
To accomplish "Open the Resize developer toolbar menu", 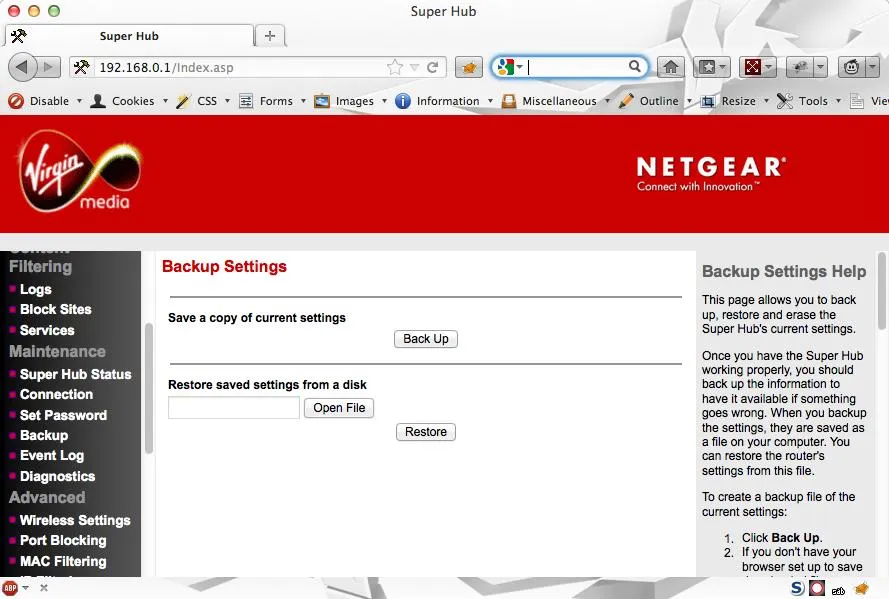I will pyautogui.click(x=735, y=101).
